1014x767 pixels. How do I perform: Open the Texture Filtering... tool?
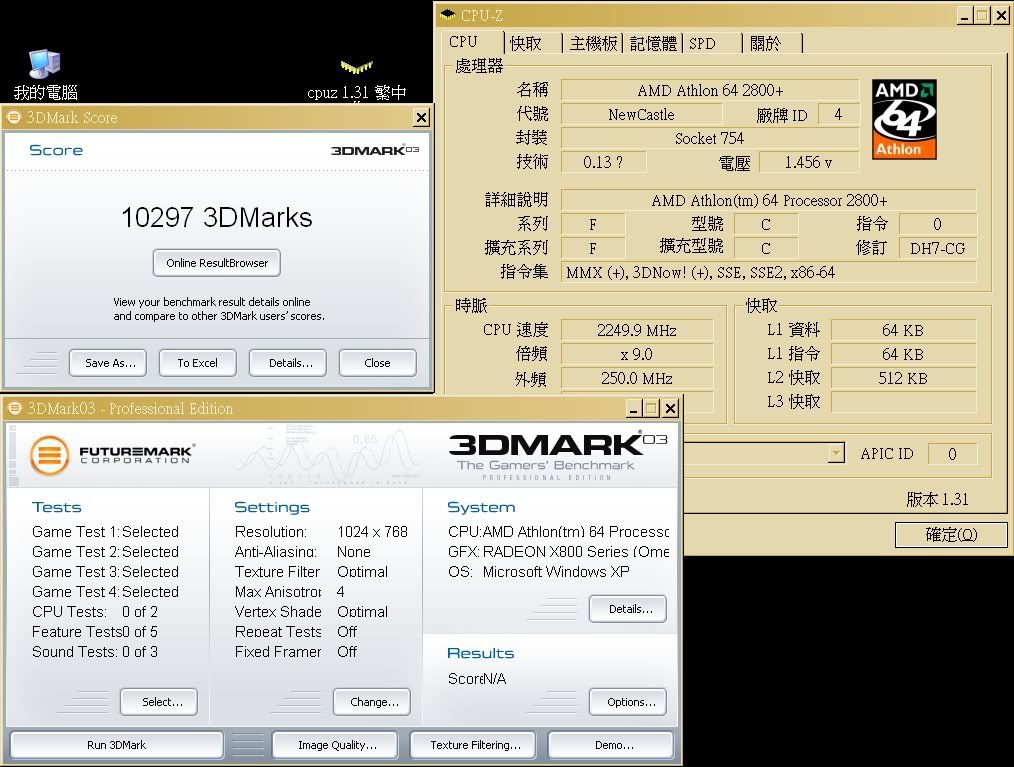tap(475, 745)
